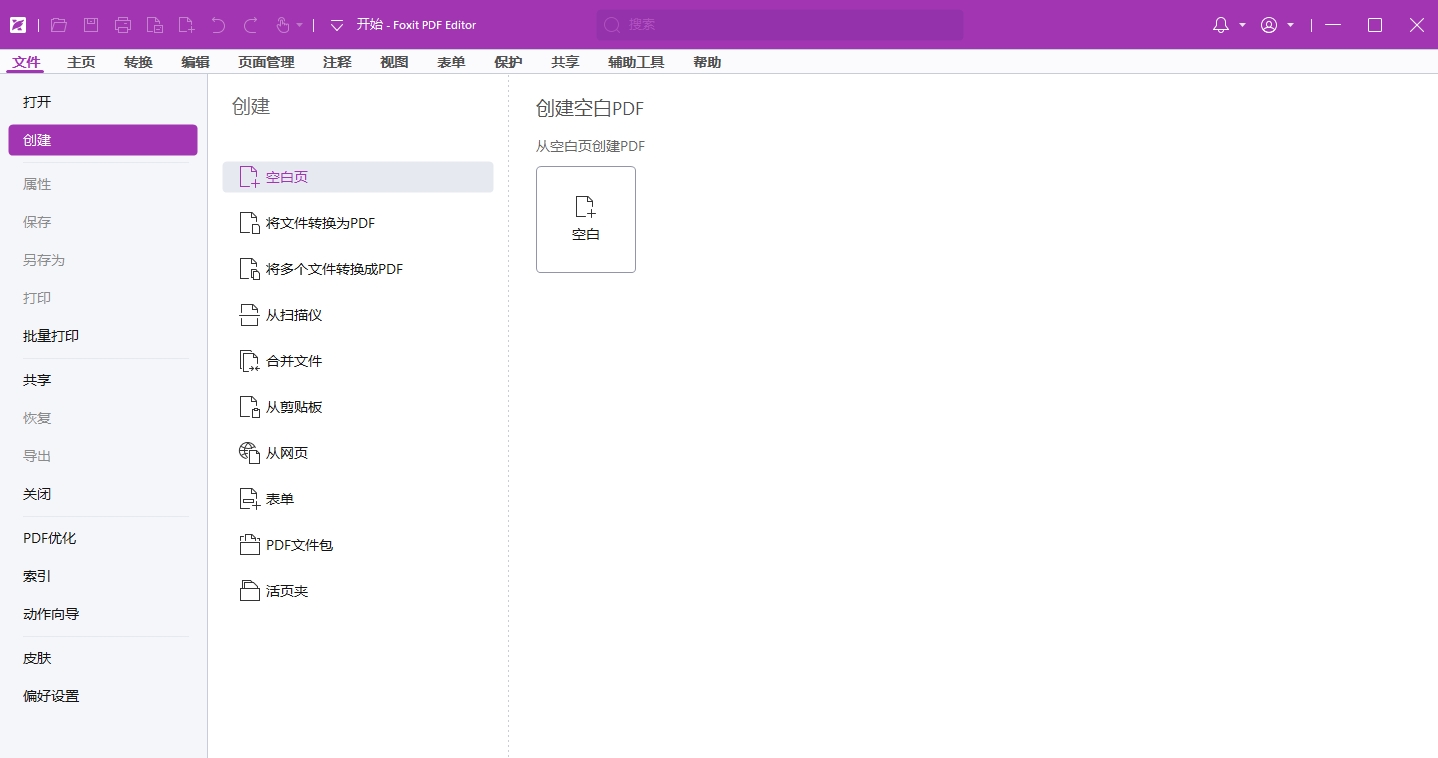Click the form icon beside 表单 in create list
Image resolution: width=1438 pixels, height=758 pixels.
pos(249,499)
